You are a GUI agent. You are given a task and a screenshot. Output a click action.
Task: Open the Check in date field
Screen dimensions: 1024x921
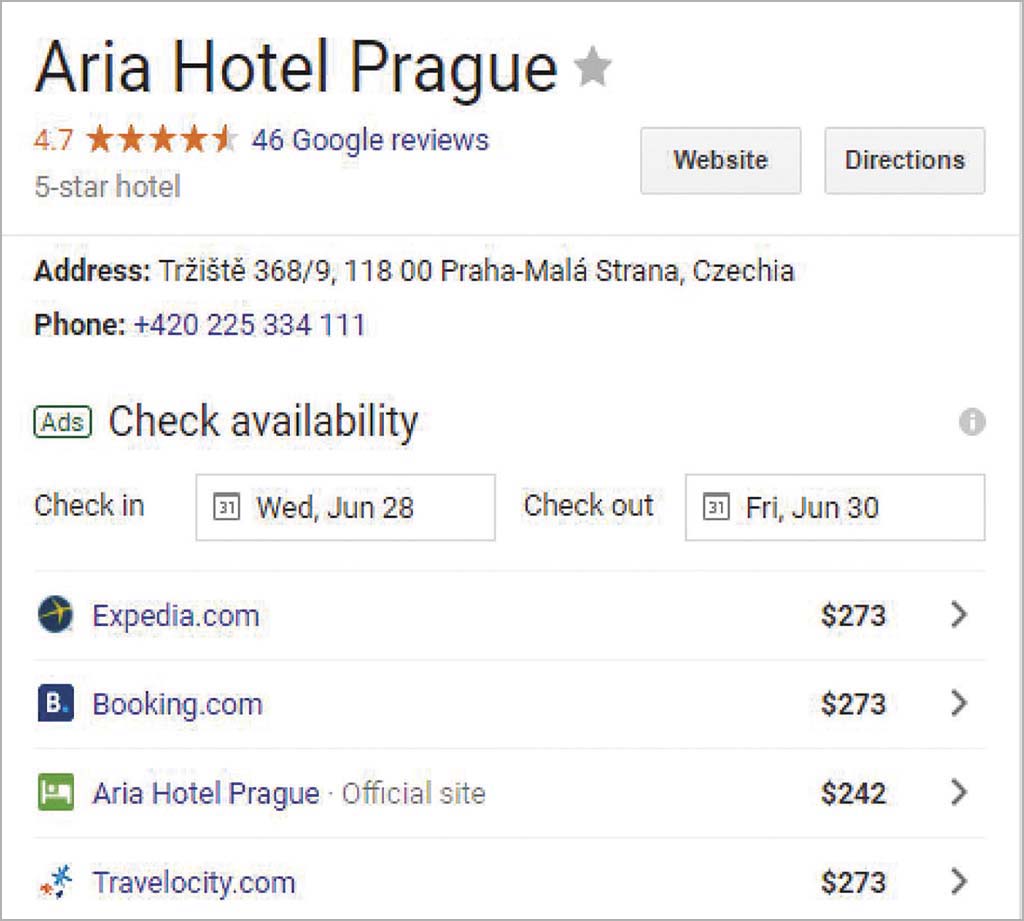(x=345, y=507)
